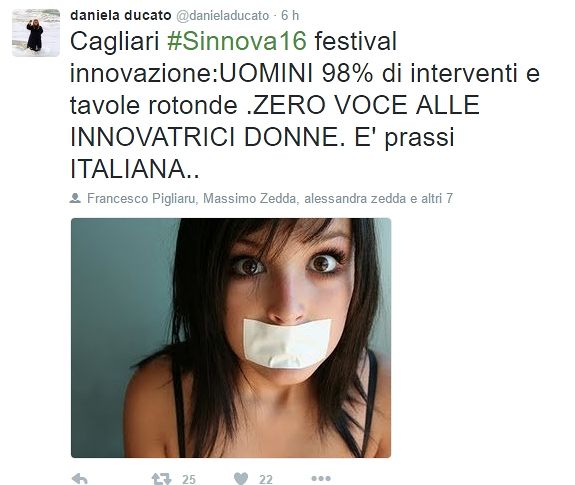The height and width of the screenshot is (485, 575).
Task: Click the tagged-people person icon
Action: coord(75,198)
